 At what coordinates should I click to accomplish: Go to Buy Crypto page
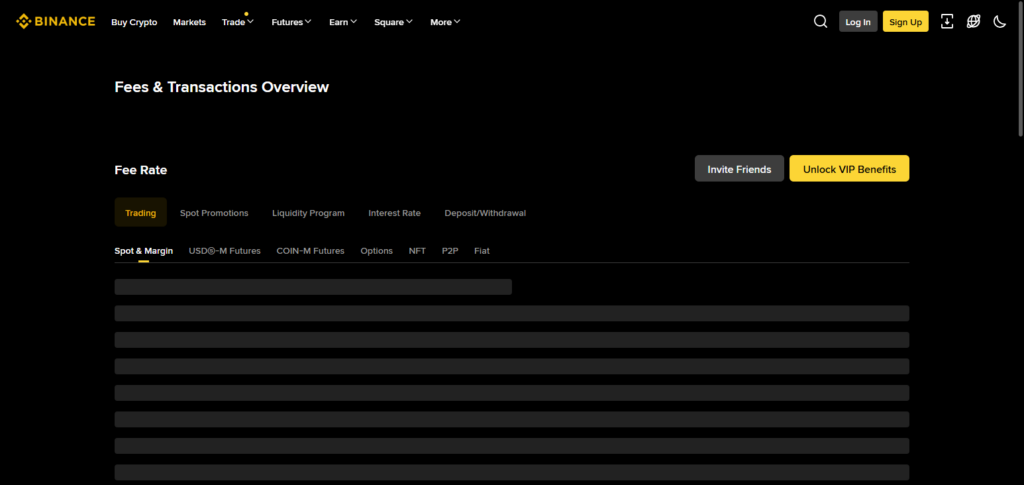click(134, 22)
